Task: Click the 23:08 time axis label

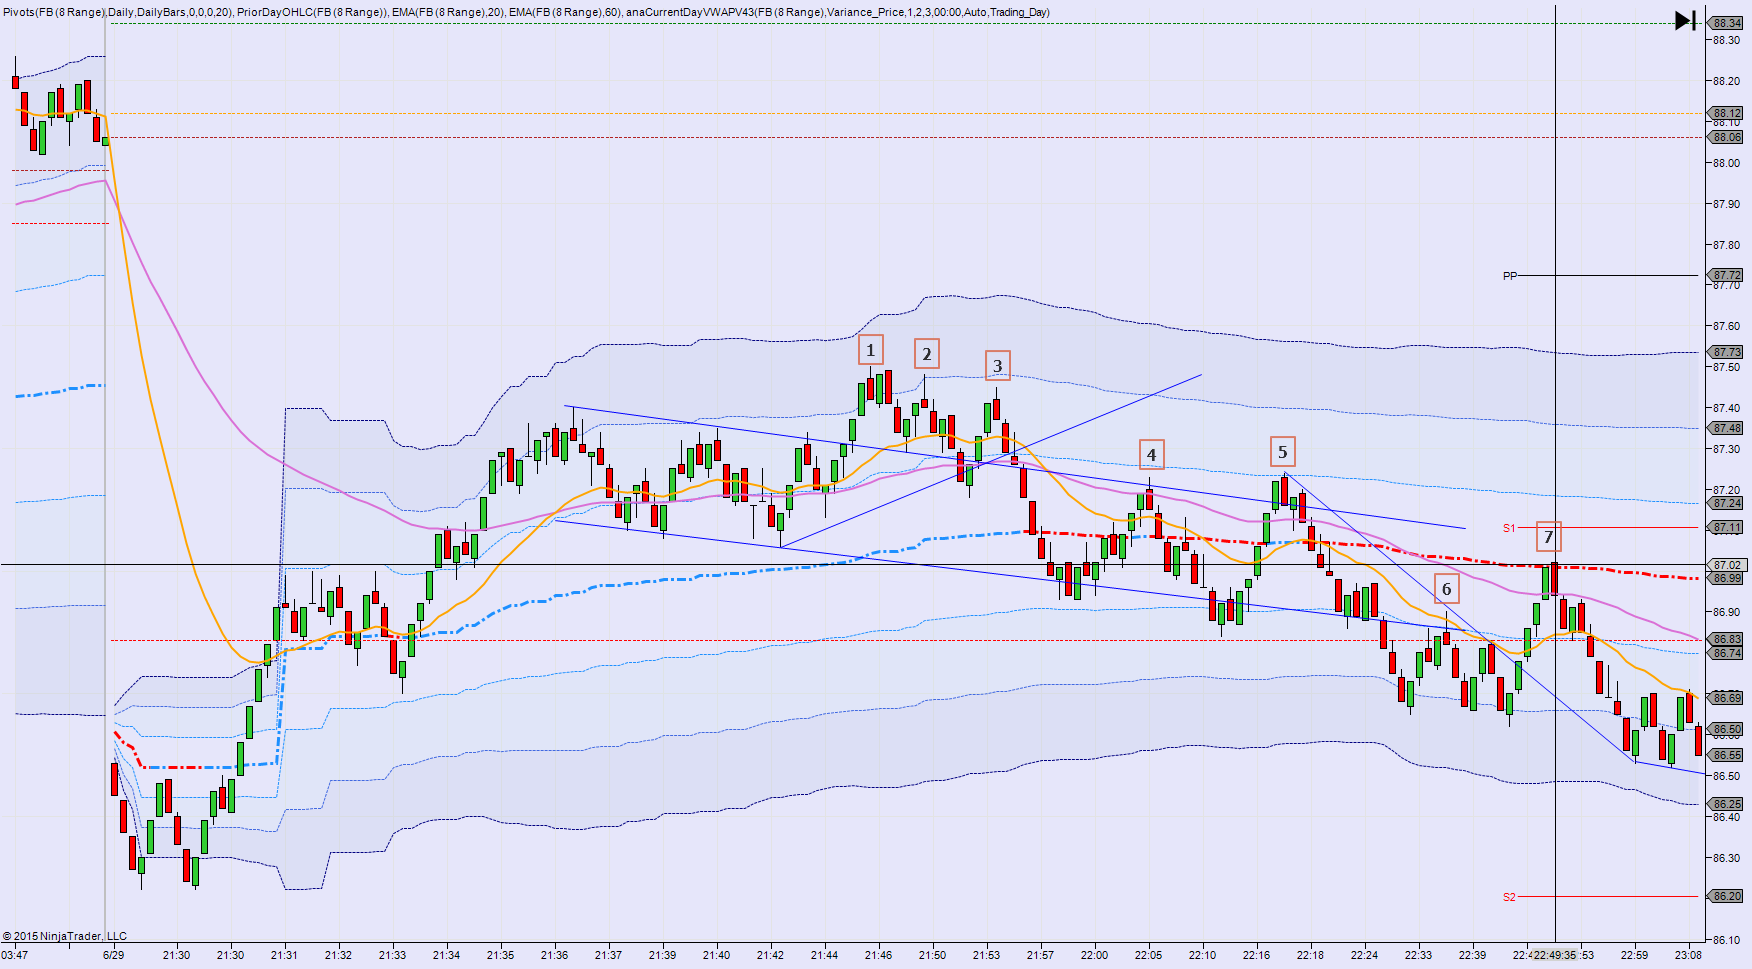Action: tap(1688, 955)
